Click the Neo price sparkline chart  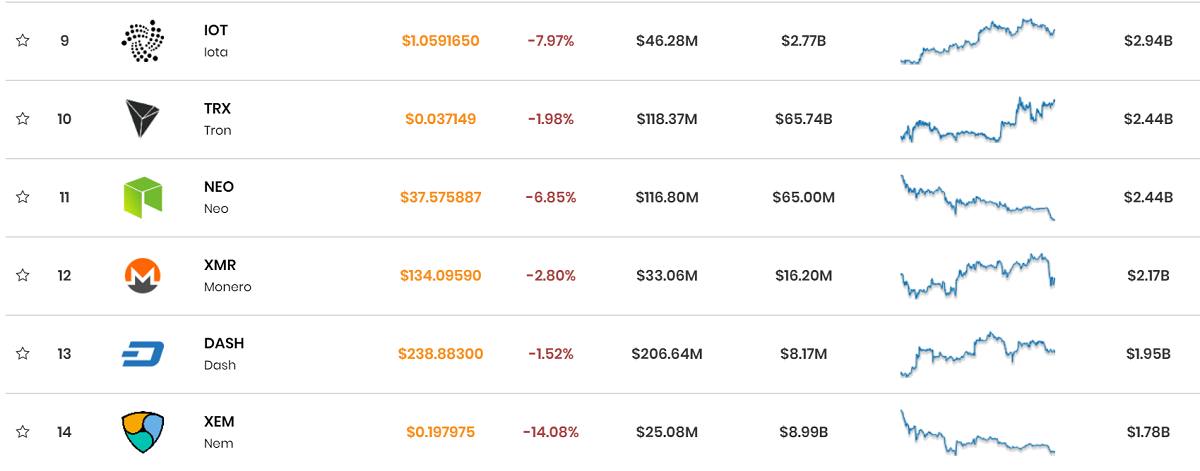point(978,197)
